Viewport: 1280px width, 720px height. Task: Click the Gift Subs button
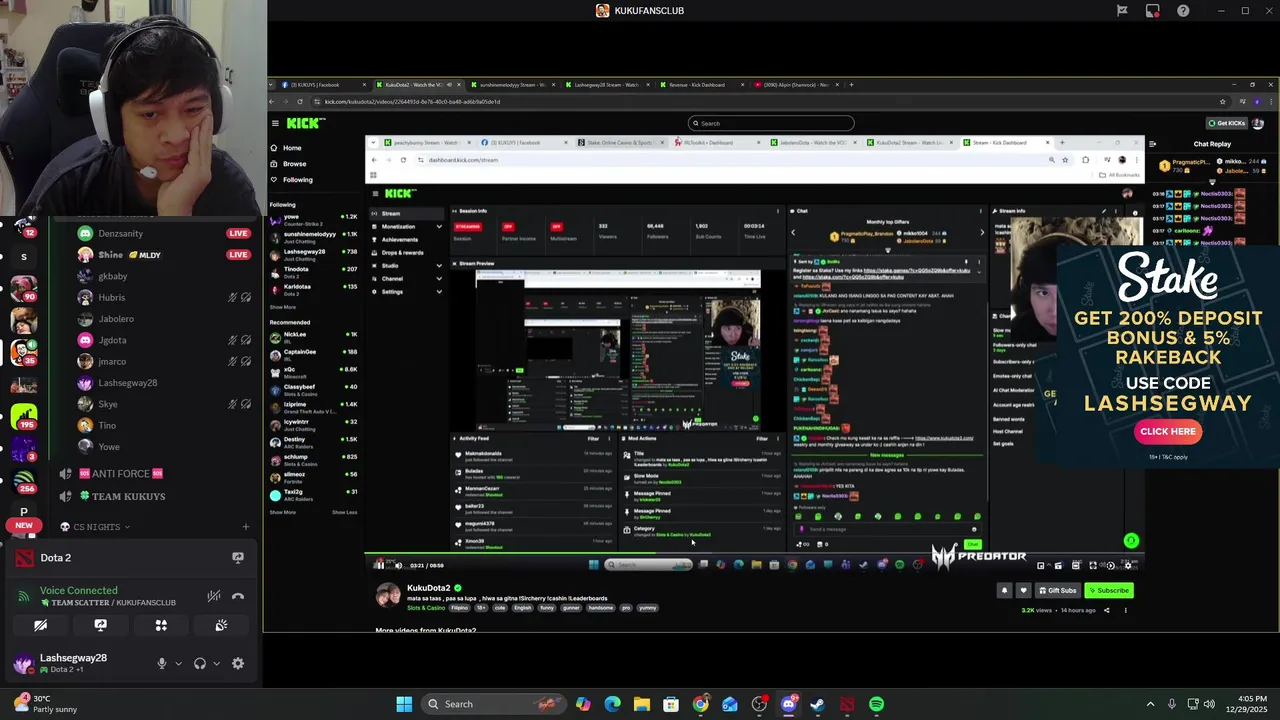[1058, 590]
